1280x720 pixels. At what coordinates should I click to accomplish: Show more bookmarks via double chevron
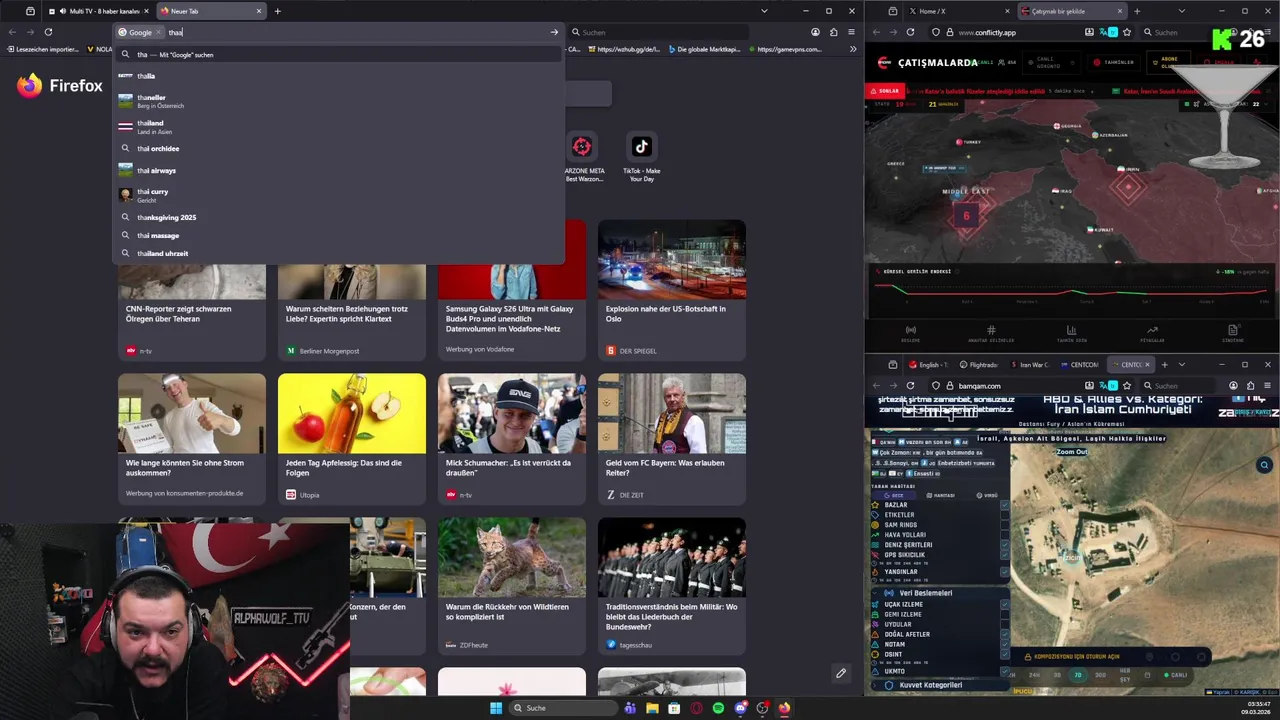click(853, 49)
